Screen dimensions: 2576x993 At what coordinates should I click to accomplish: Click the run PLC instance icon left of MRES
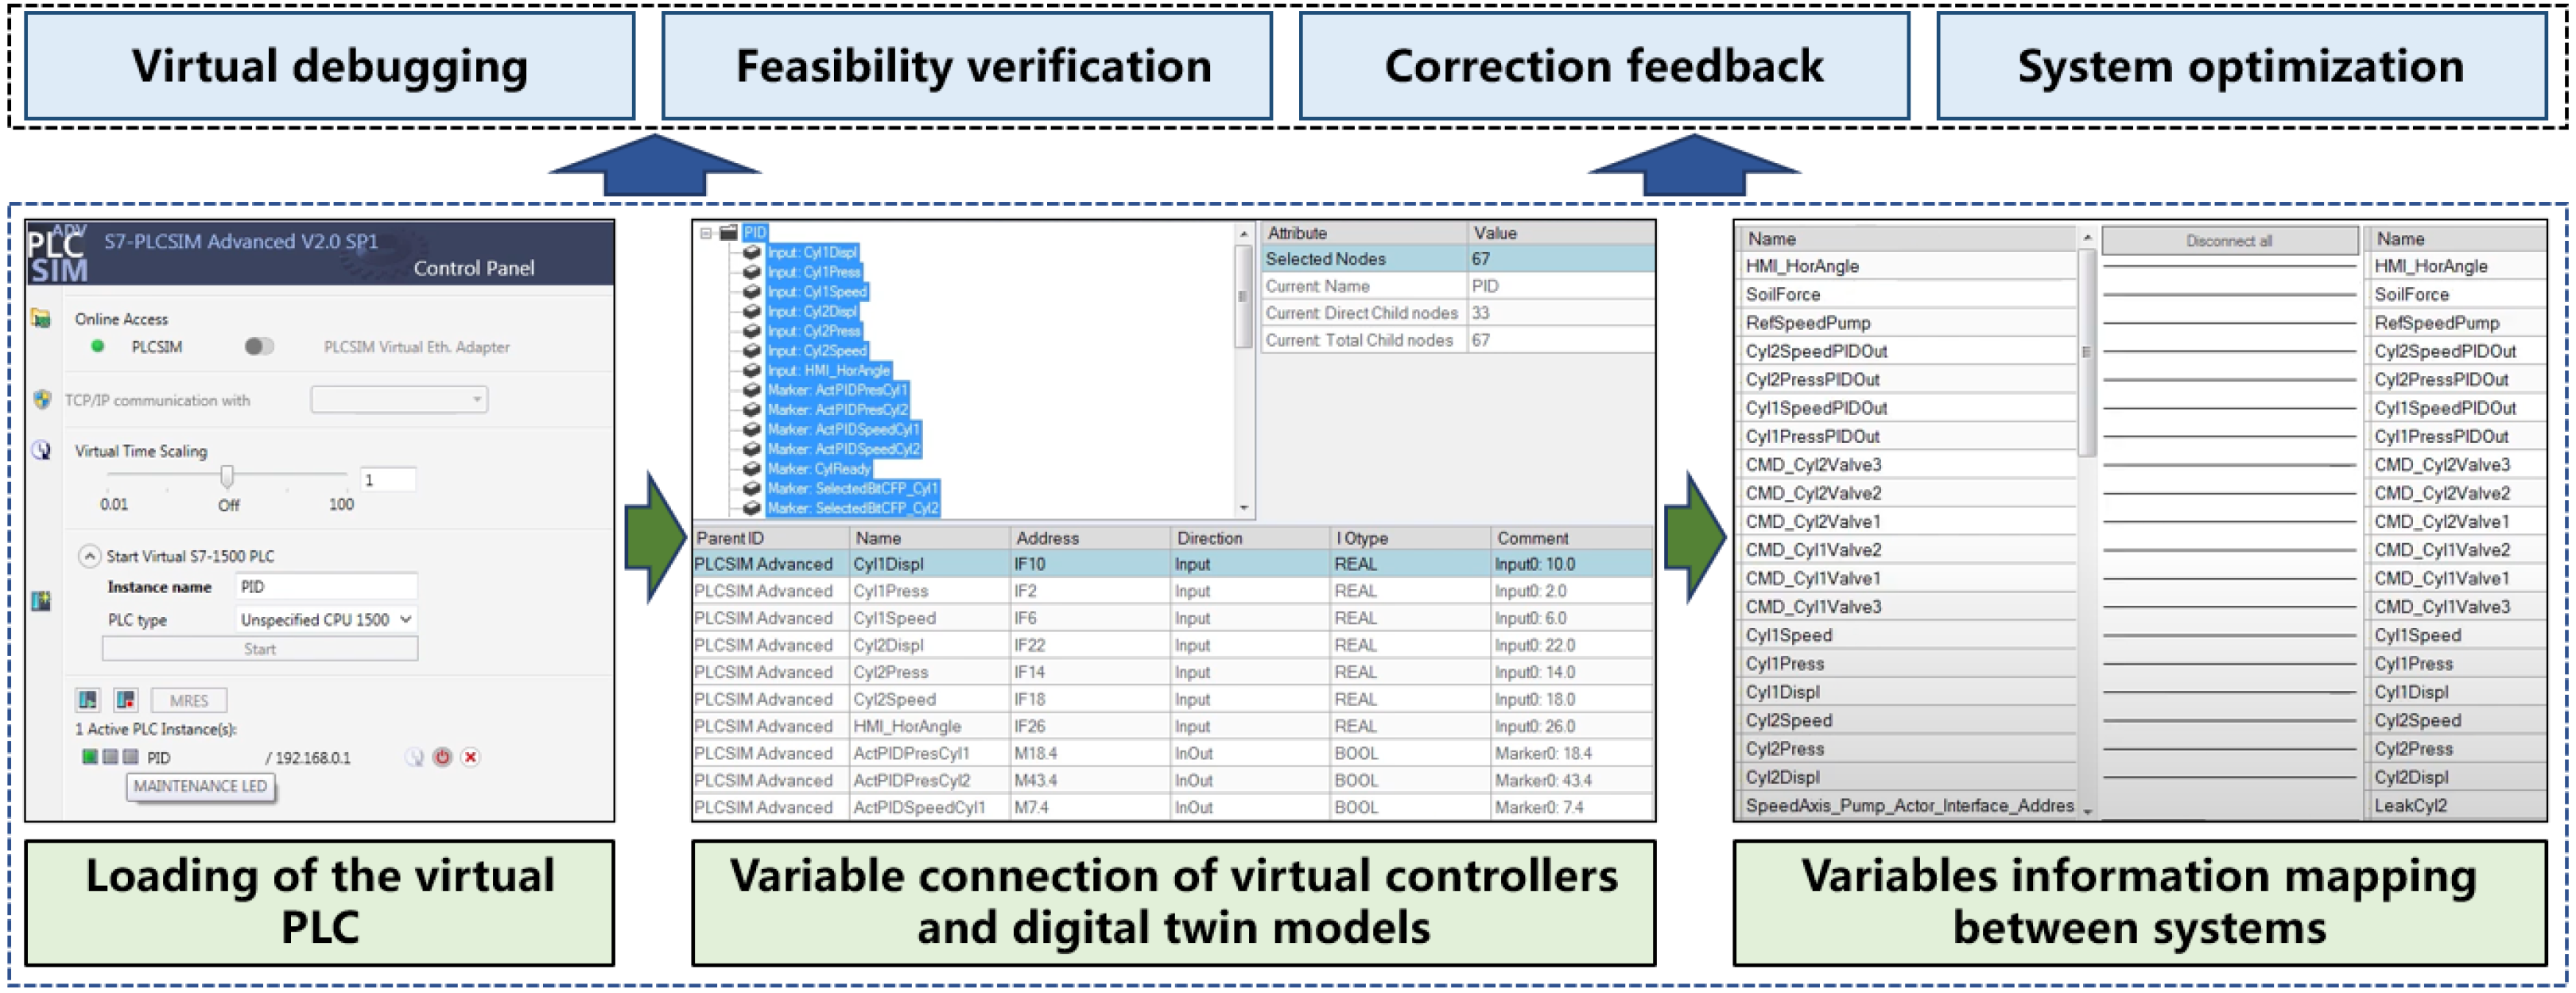pyautogui.click(x=88, y=699)
